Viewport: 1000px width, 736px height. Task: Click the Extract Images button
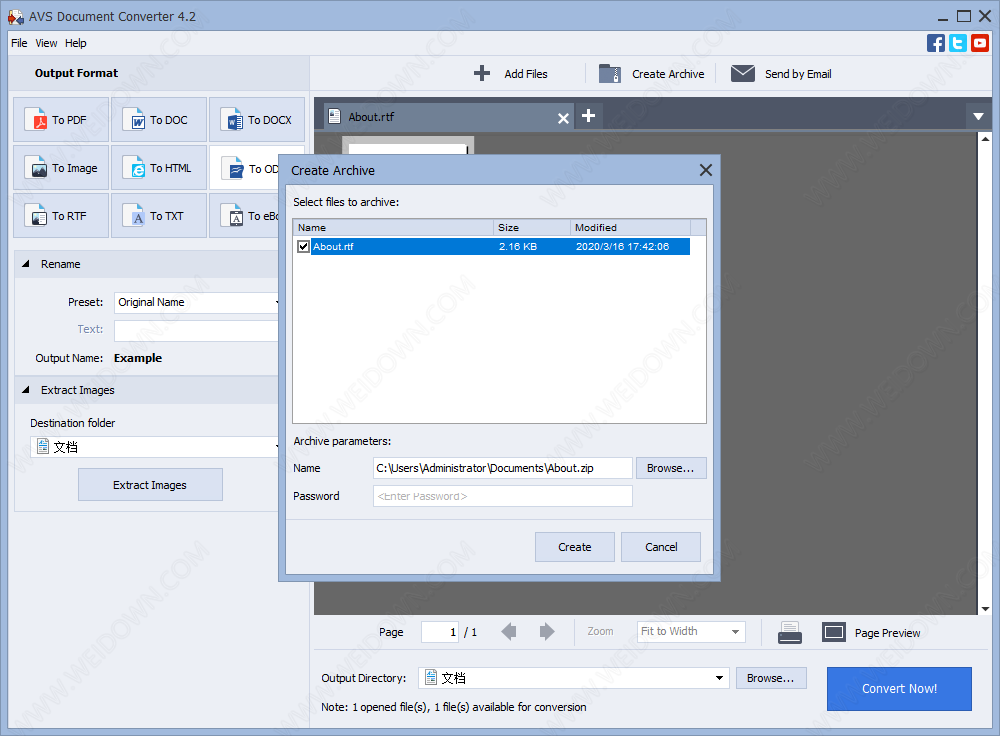pyautogui.click(x=150, y=485)
